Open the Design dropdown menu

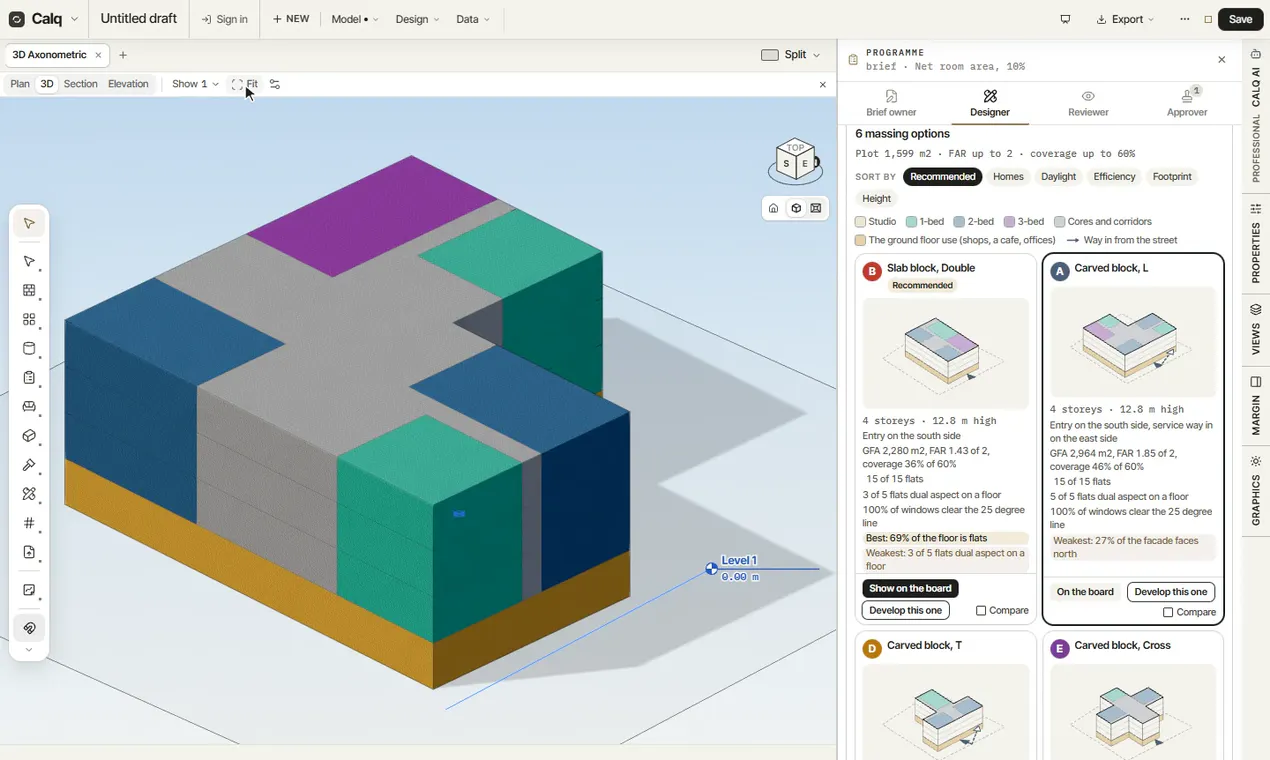[x=417, y=19]
